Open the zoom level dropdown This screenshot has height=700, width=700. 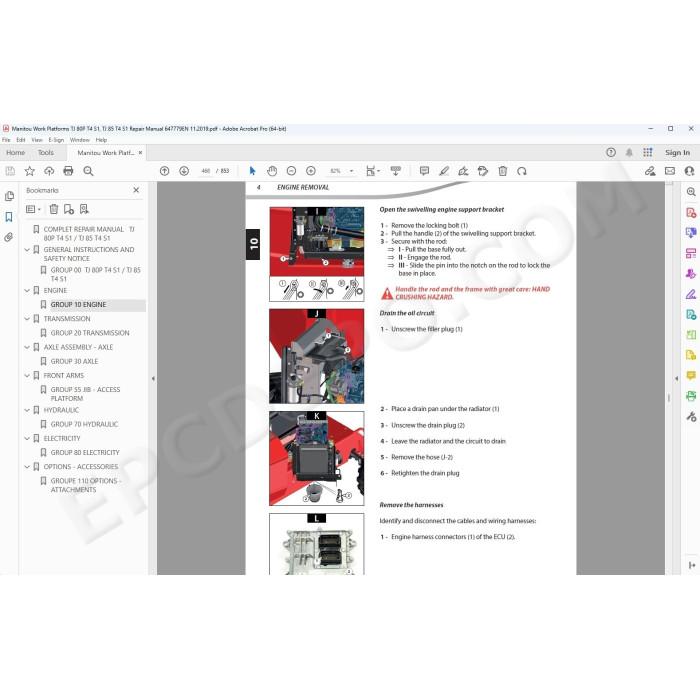(x=351, y=171)
